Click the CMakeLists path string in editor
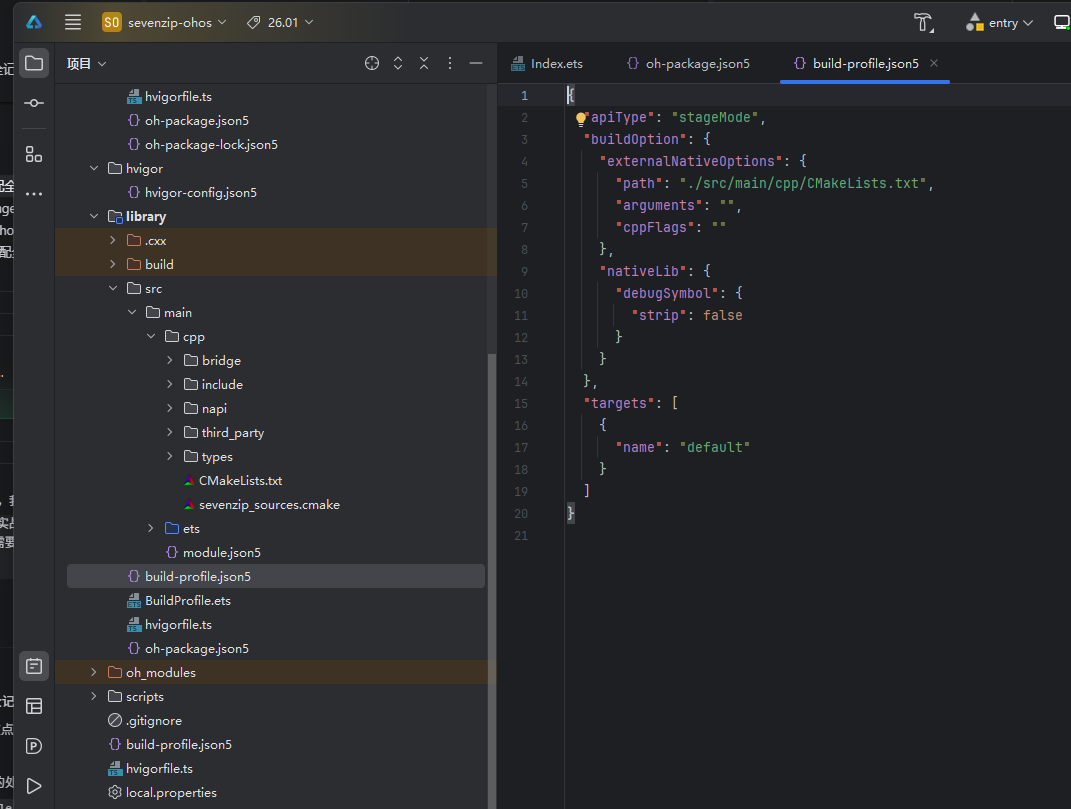Image resolution: width=1071 pixels, height=809 pixels. click(803, 184)
